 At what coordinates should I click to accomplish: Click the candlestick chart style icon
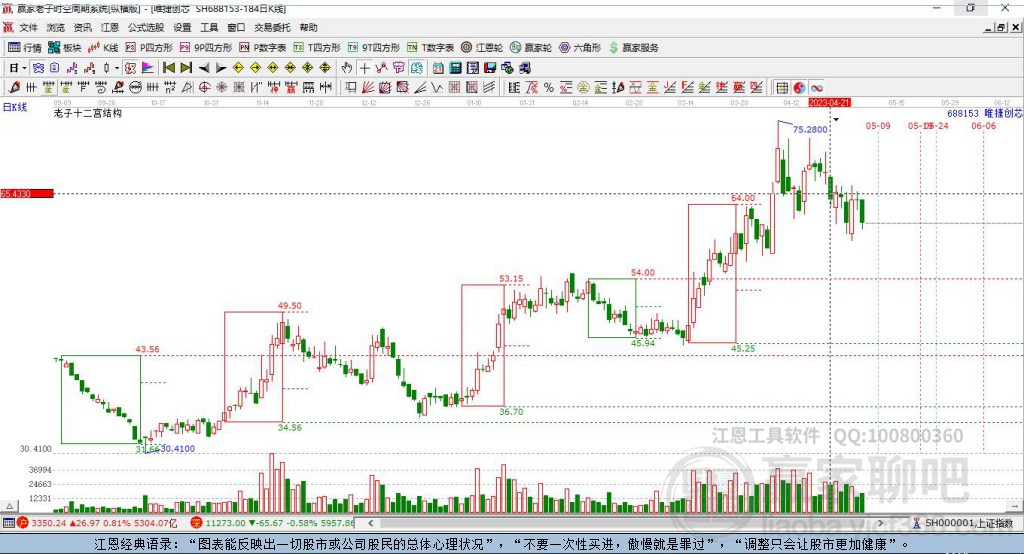(x=106, y=68)
